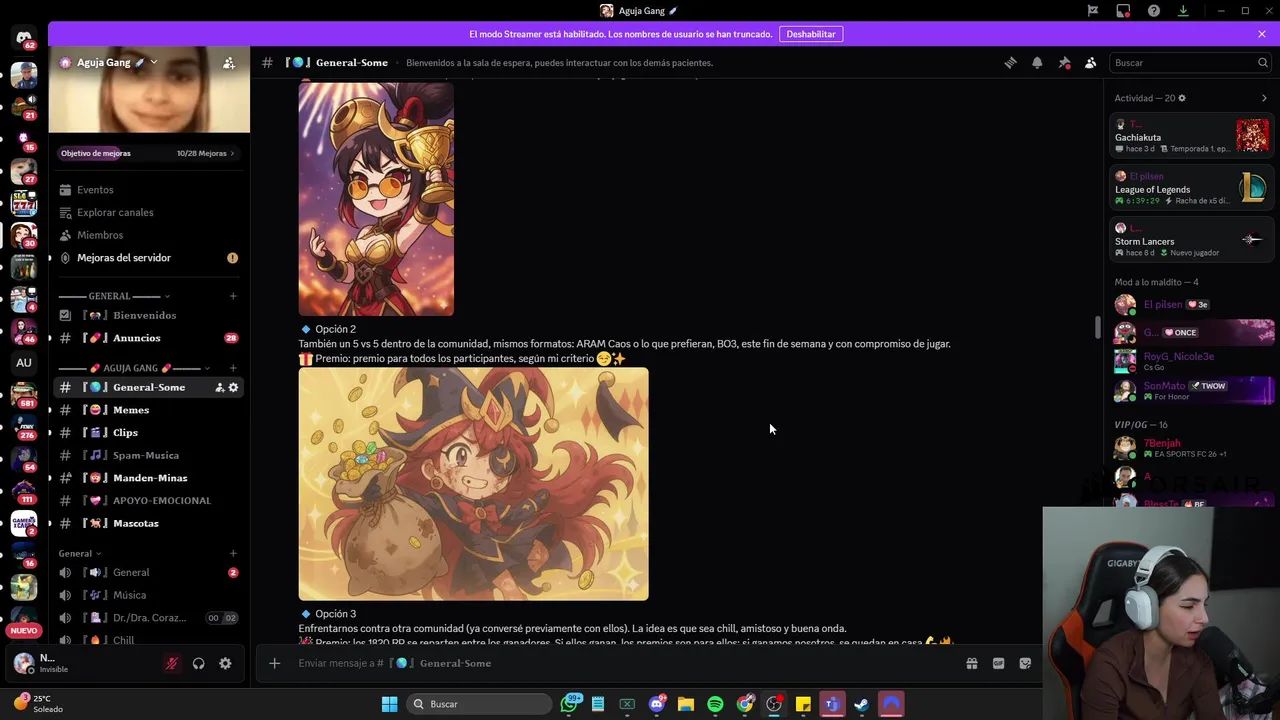Click the invite people icon beside Aguja Gang

tap(229, 62)
